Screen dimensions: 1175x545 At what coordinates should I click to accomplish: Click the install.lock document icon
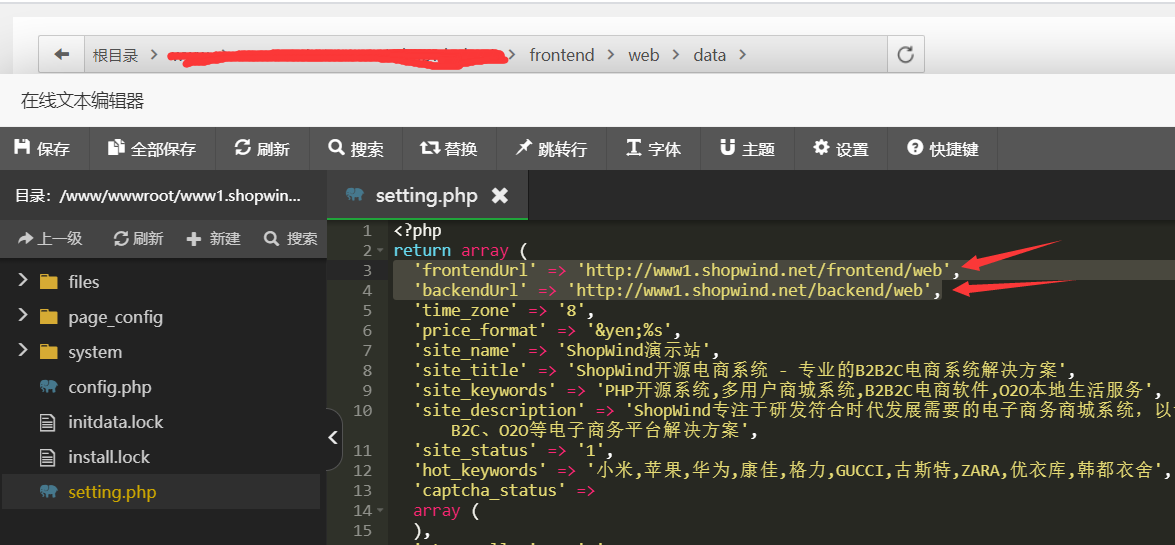[x=47, y=458]
